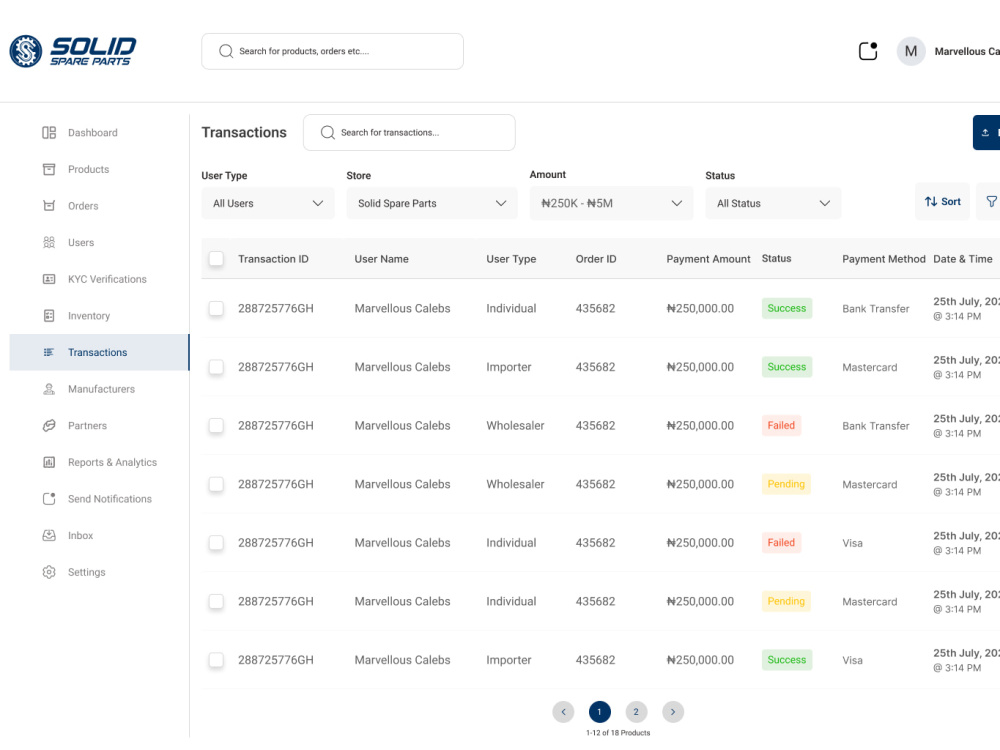
Task: Click the Reports & Analytics chart icon
Action: click(x=49, y=462)
